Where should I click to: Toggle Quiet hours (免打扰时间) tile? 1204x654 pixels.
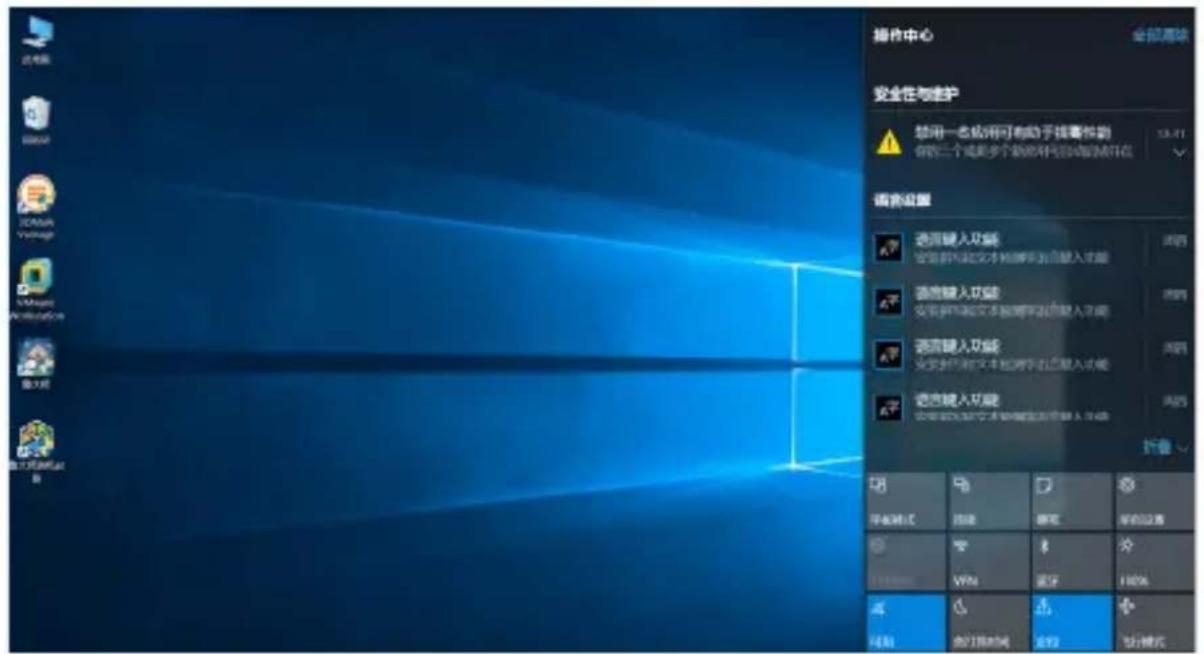[988, 622]
